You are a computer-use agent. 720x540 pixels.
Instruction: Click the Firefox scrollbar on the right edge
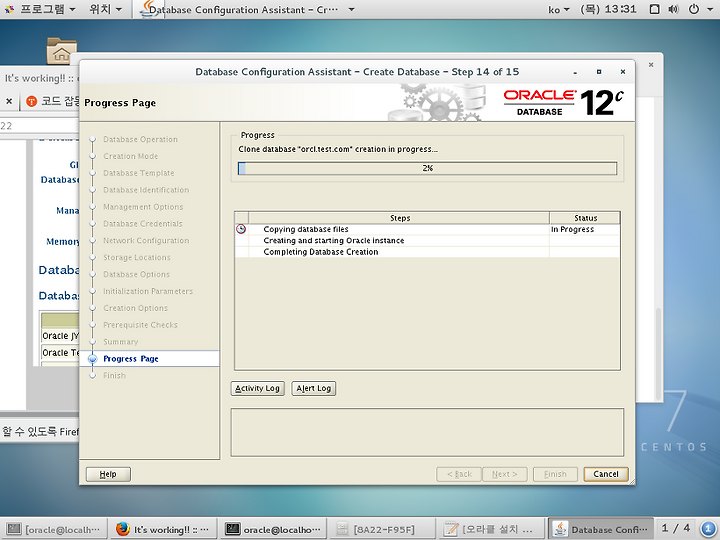658,354
